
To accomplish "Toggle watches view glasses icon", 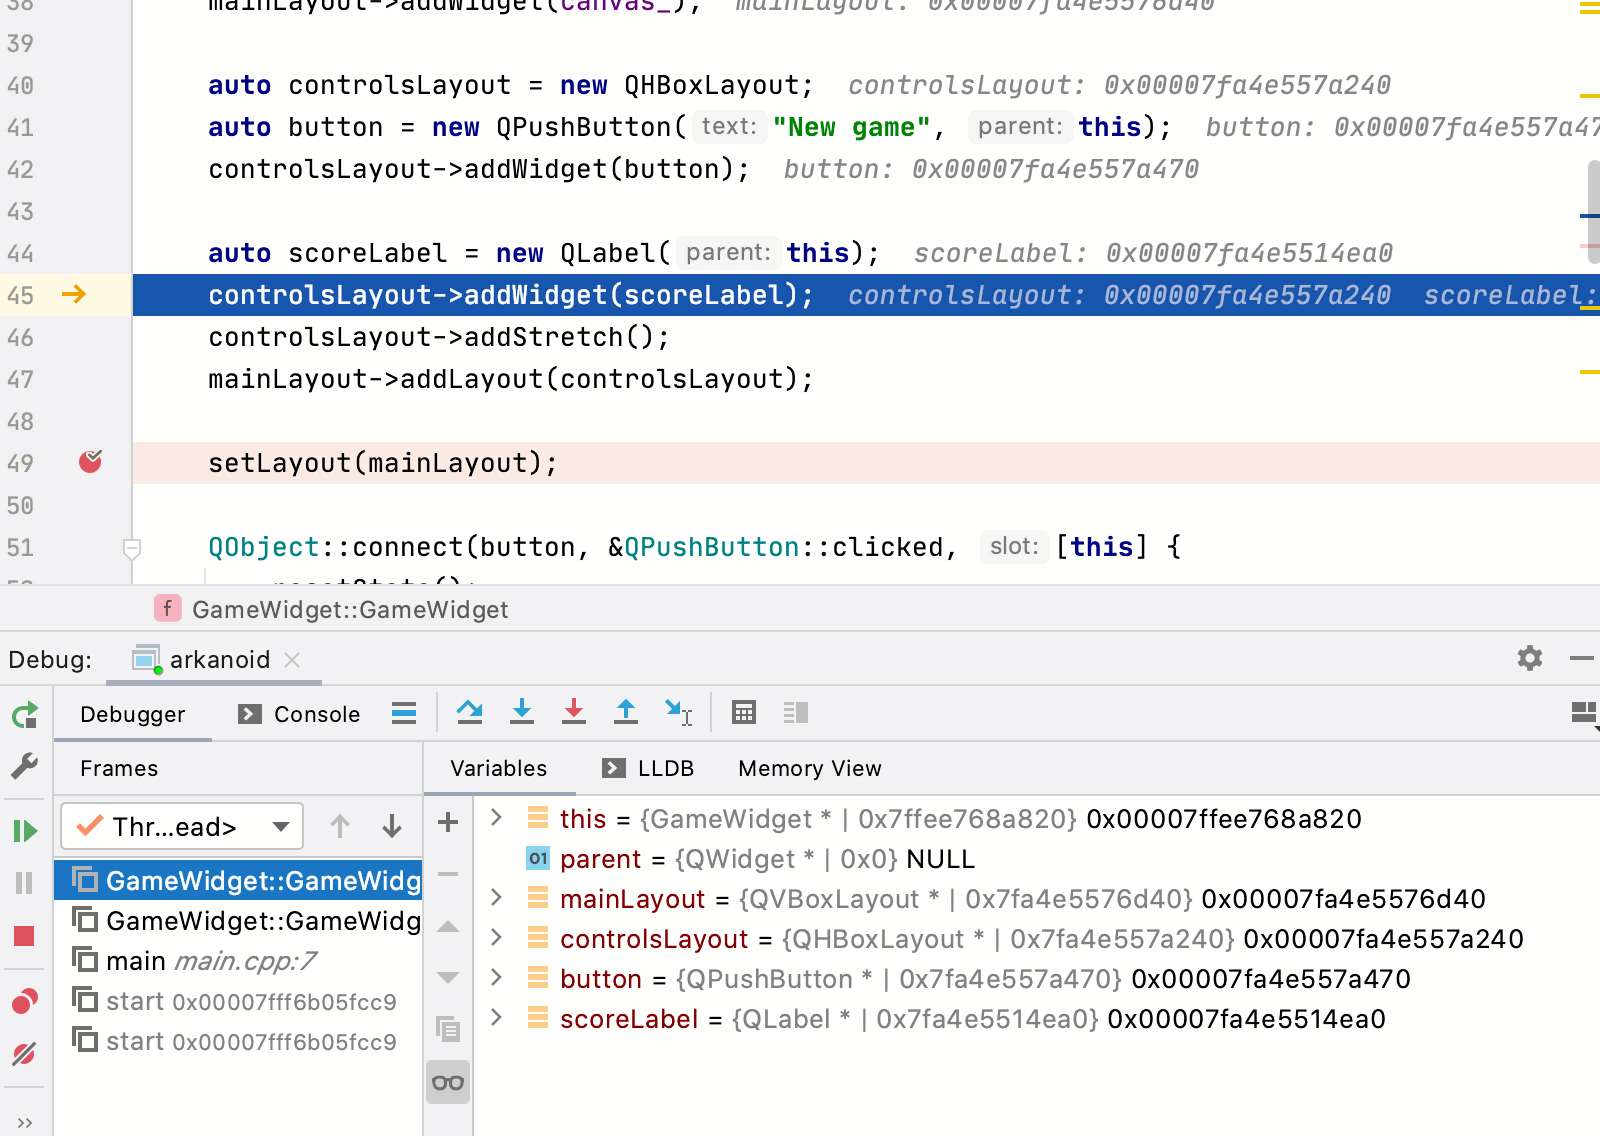I will pyautogui.click(x=448, y=1083).
